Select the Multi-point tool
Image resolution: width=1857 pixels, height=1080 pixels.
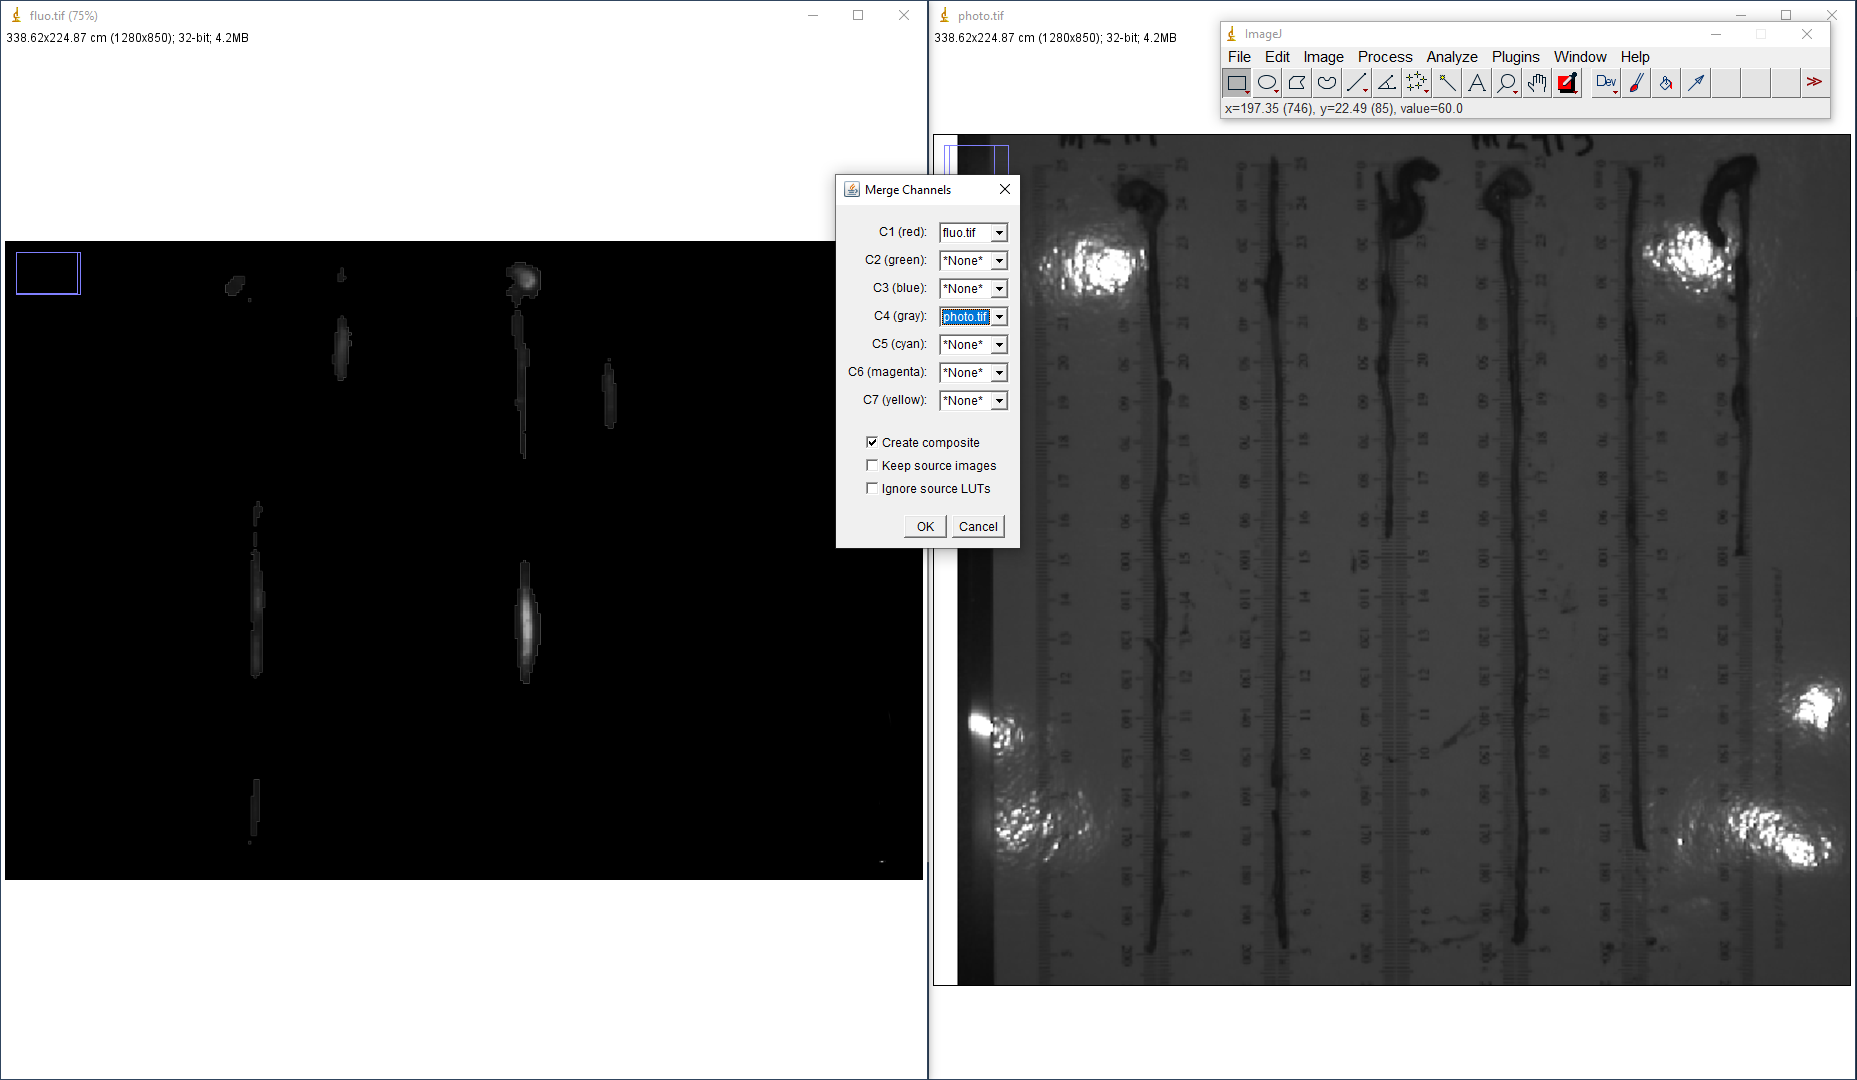click(x=1417, y=83)
